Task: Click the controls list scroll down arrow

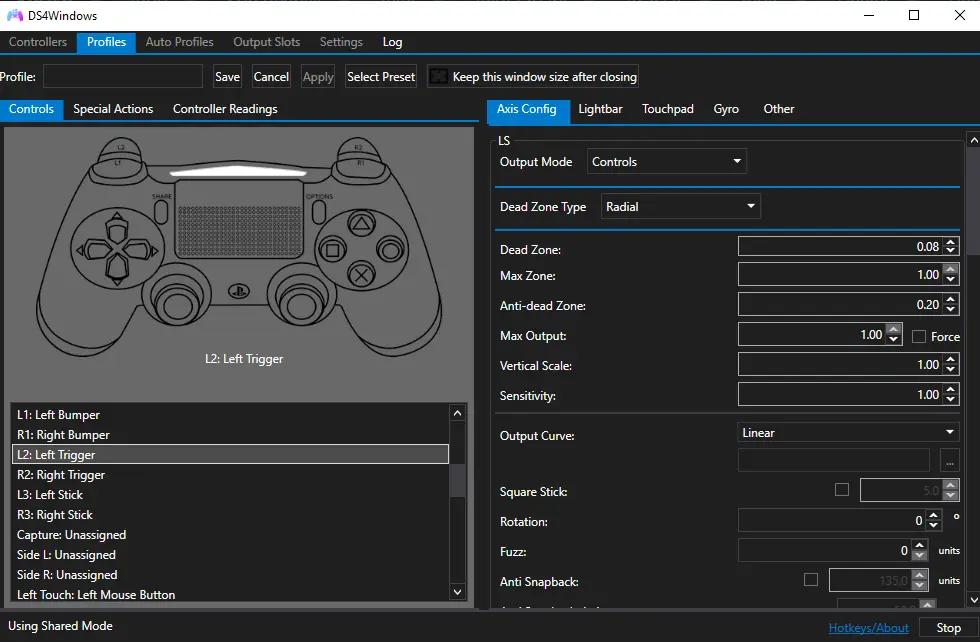Action: tap(458, 591)
